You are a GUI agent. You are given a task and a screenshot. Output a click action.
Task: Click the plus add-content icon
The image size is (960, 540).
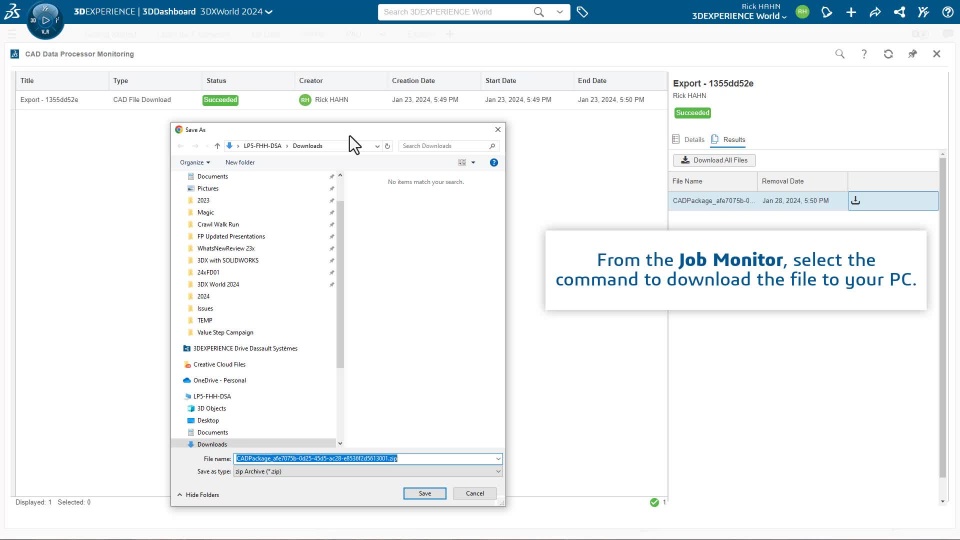[x=850, y=12]
